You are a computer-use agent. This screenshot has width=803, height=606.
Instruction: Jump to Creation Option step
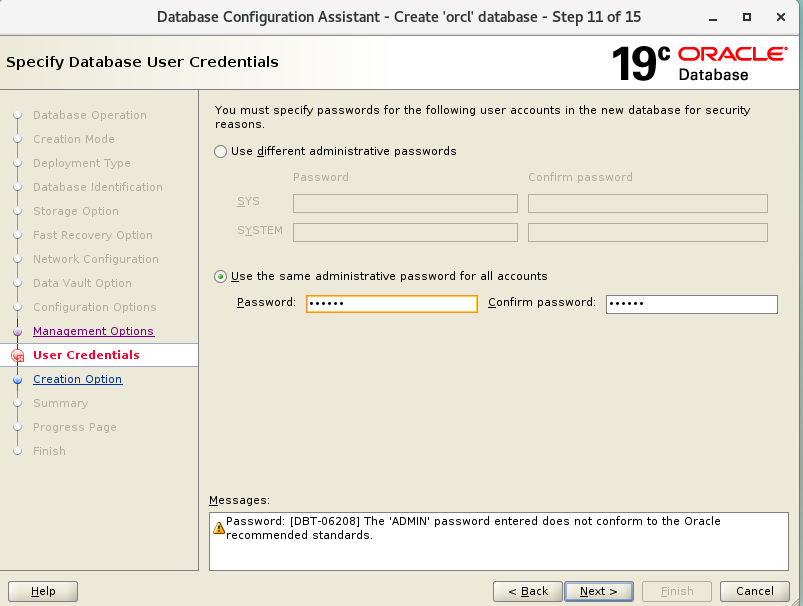78,379
